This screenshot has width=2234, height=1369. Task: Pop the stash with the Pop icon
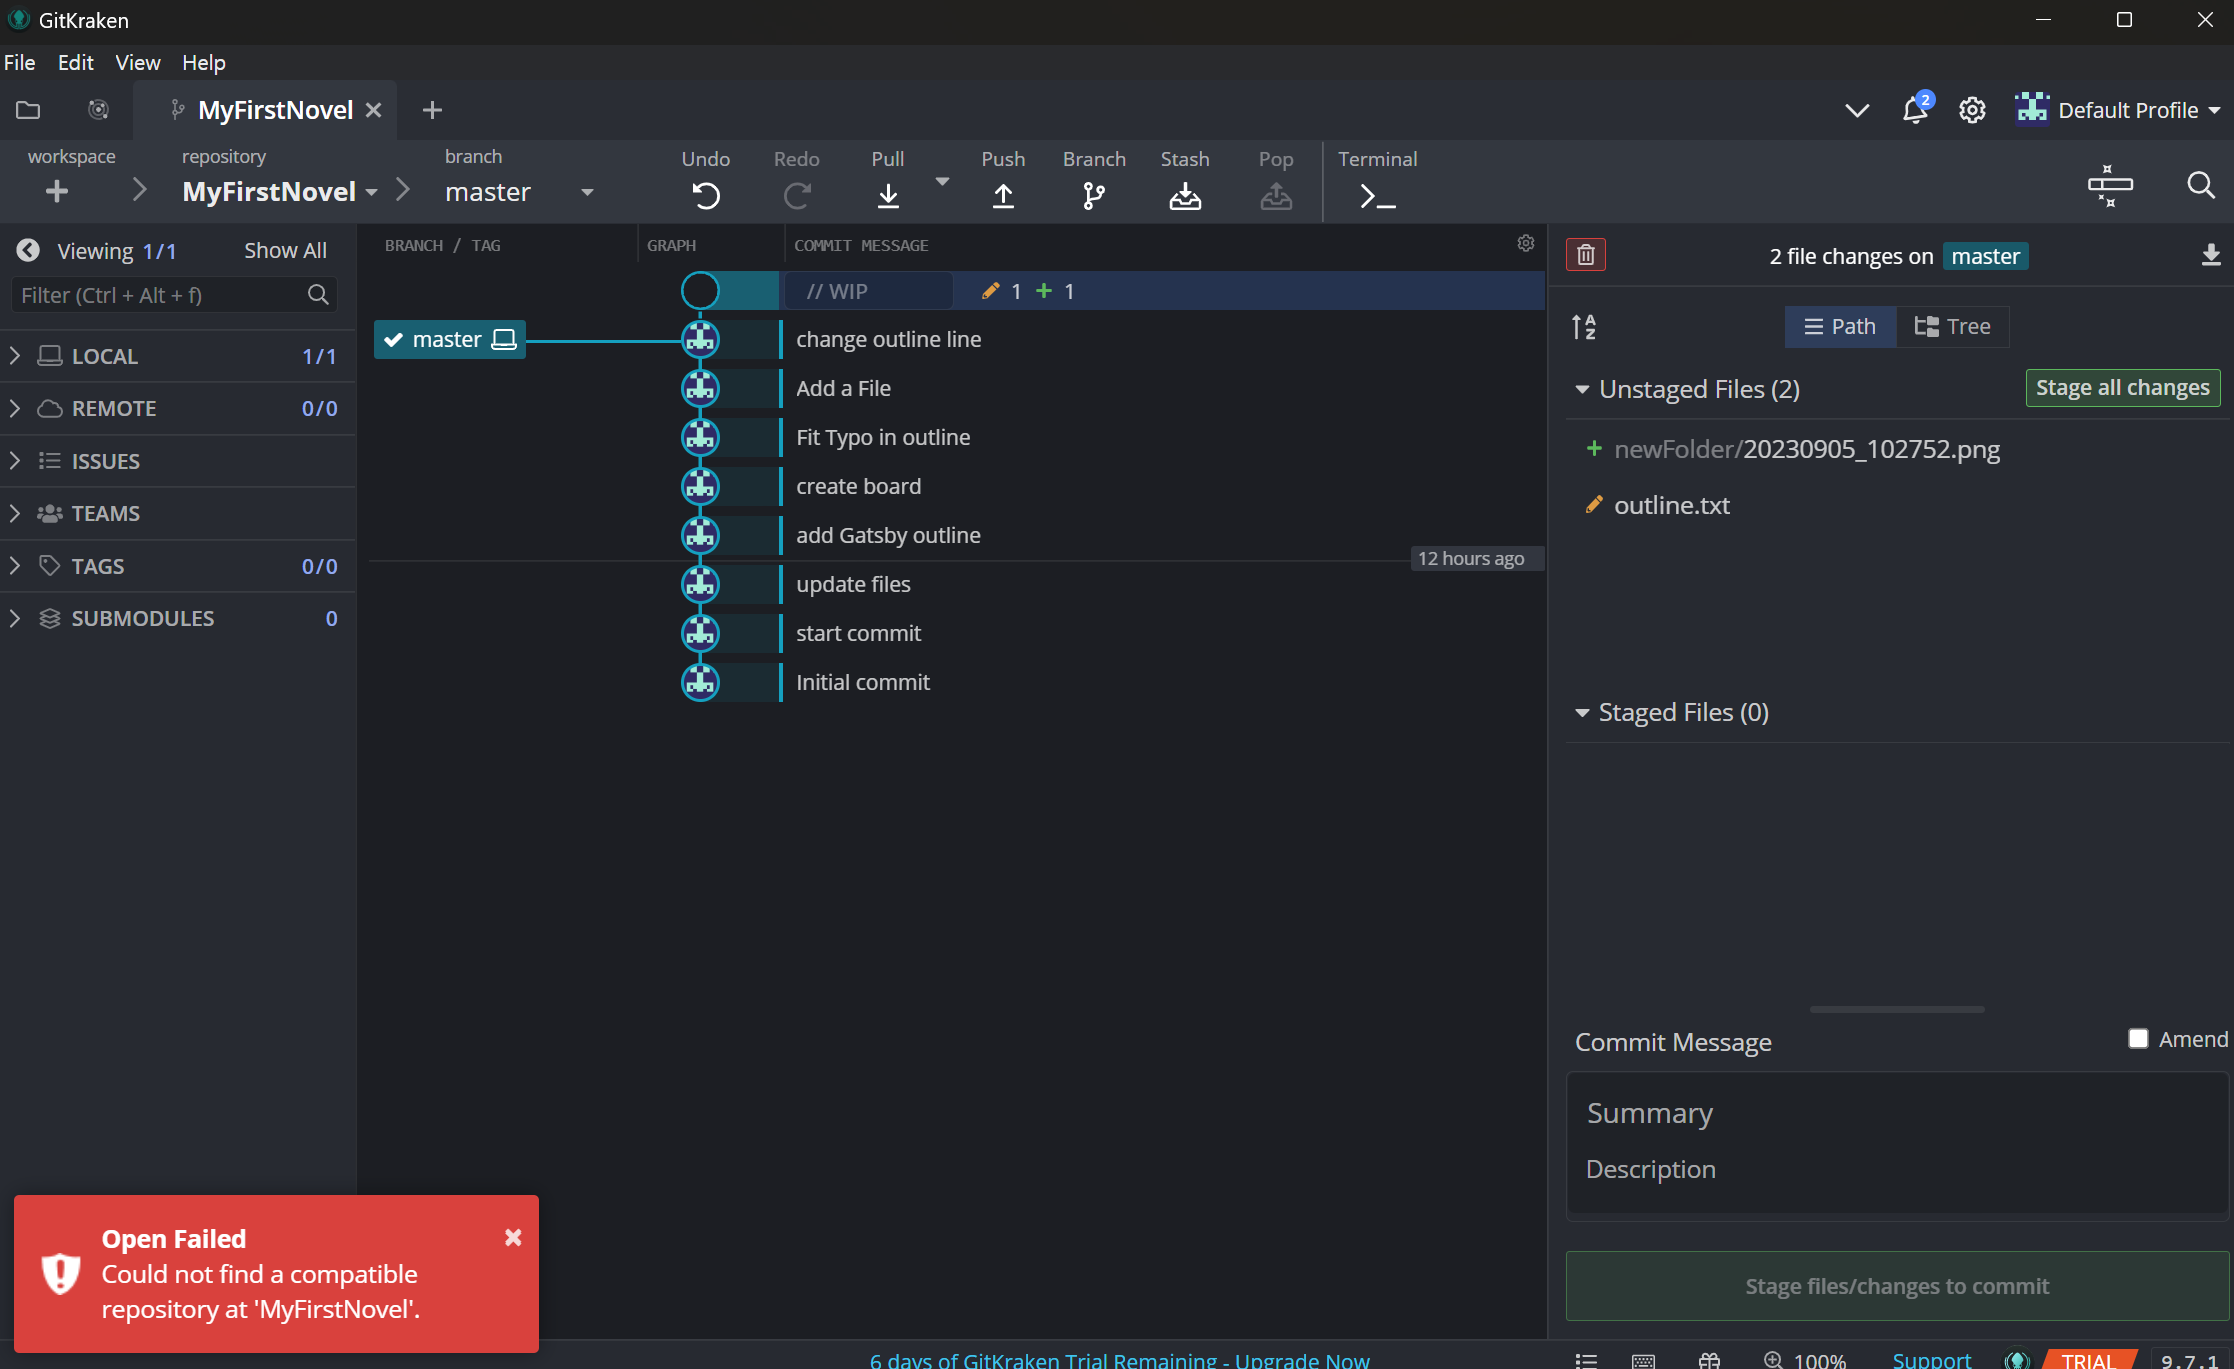(x=1276, y=195)
